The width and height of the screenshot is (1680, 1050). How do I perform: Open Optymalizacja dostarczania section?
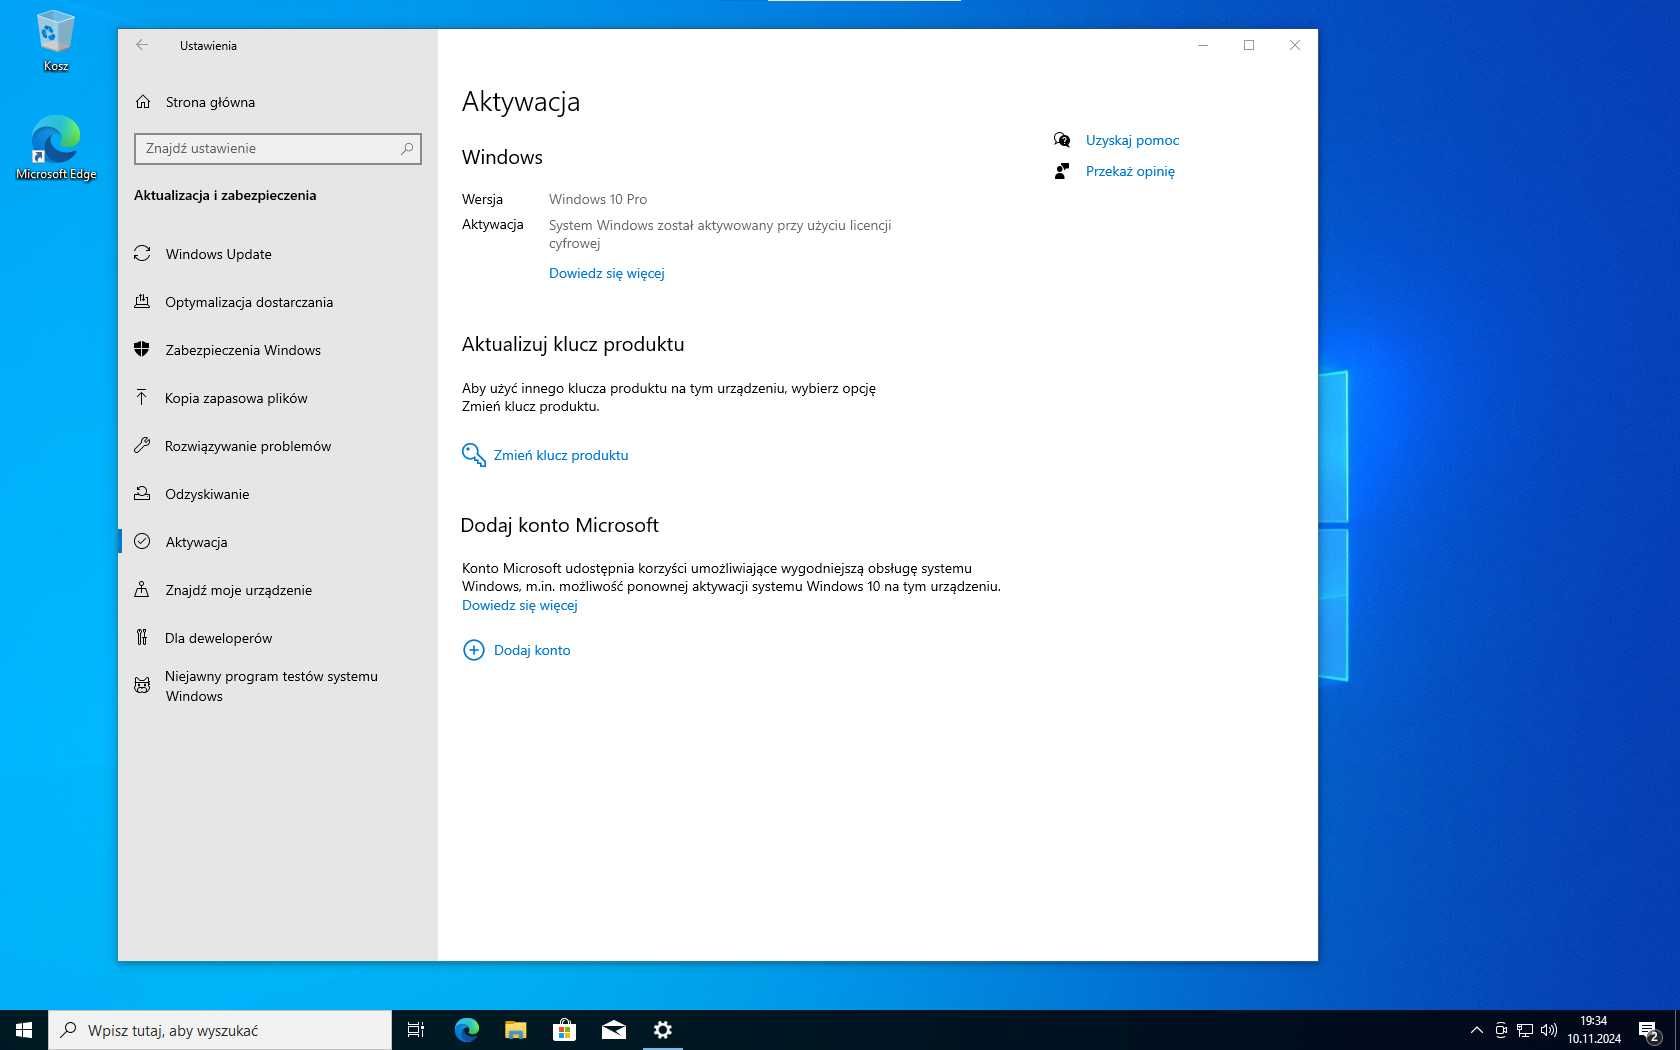(x=278, y=302)
